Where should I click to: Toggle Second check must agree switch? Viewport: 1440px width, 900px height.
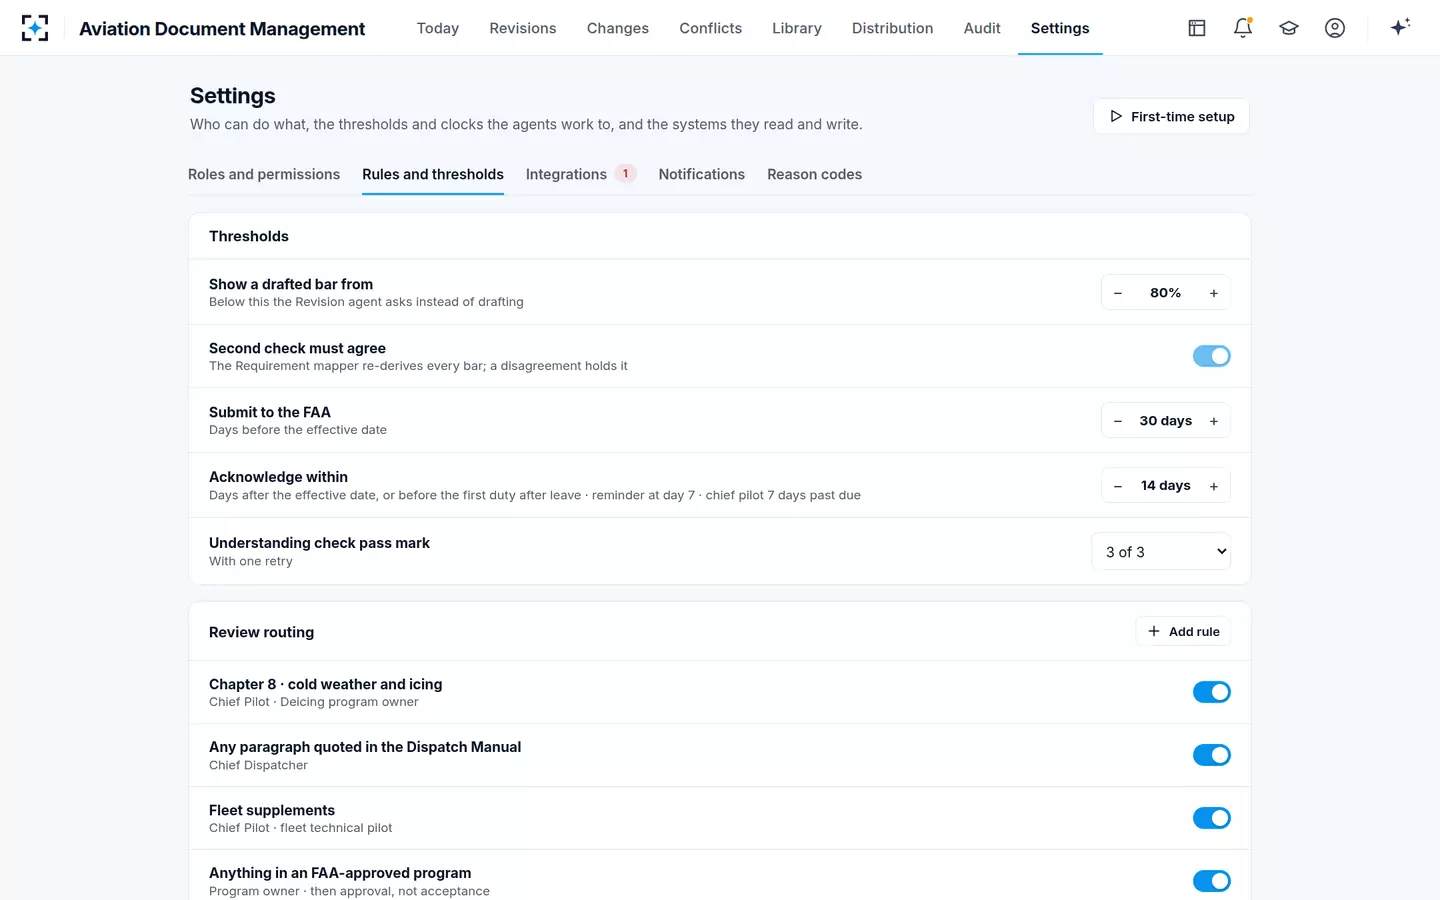1212,356
